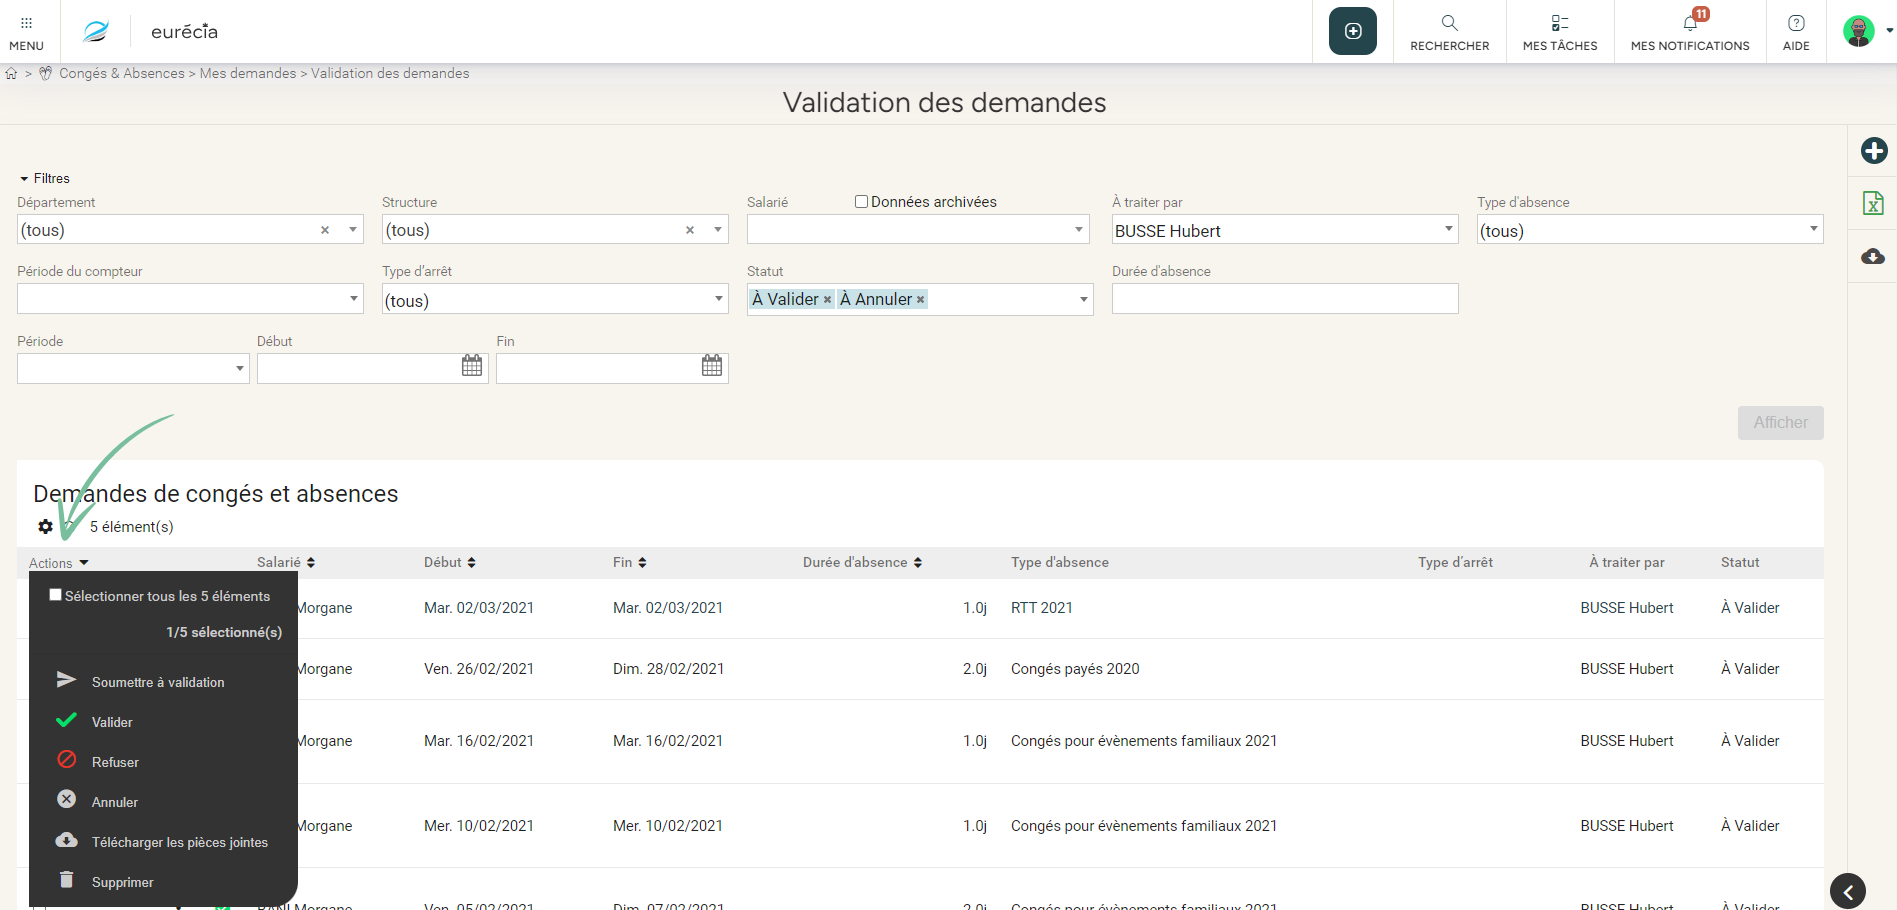Enable the Données archivées checkbox
The height and width of the screenshot is (910, 1897).
point(861,202)
